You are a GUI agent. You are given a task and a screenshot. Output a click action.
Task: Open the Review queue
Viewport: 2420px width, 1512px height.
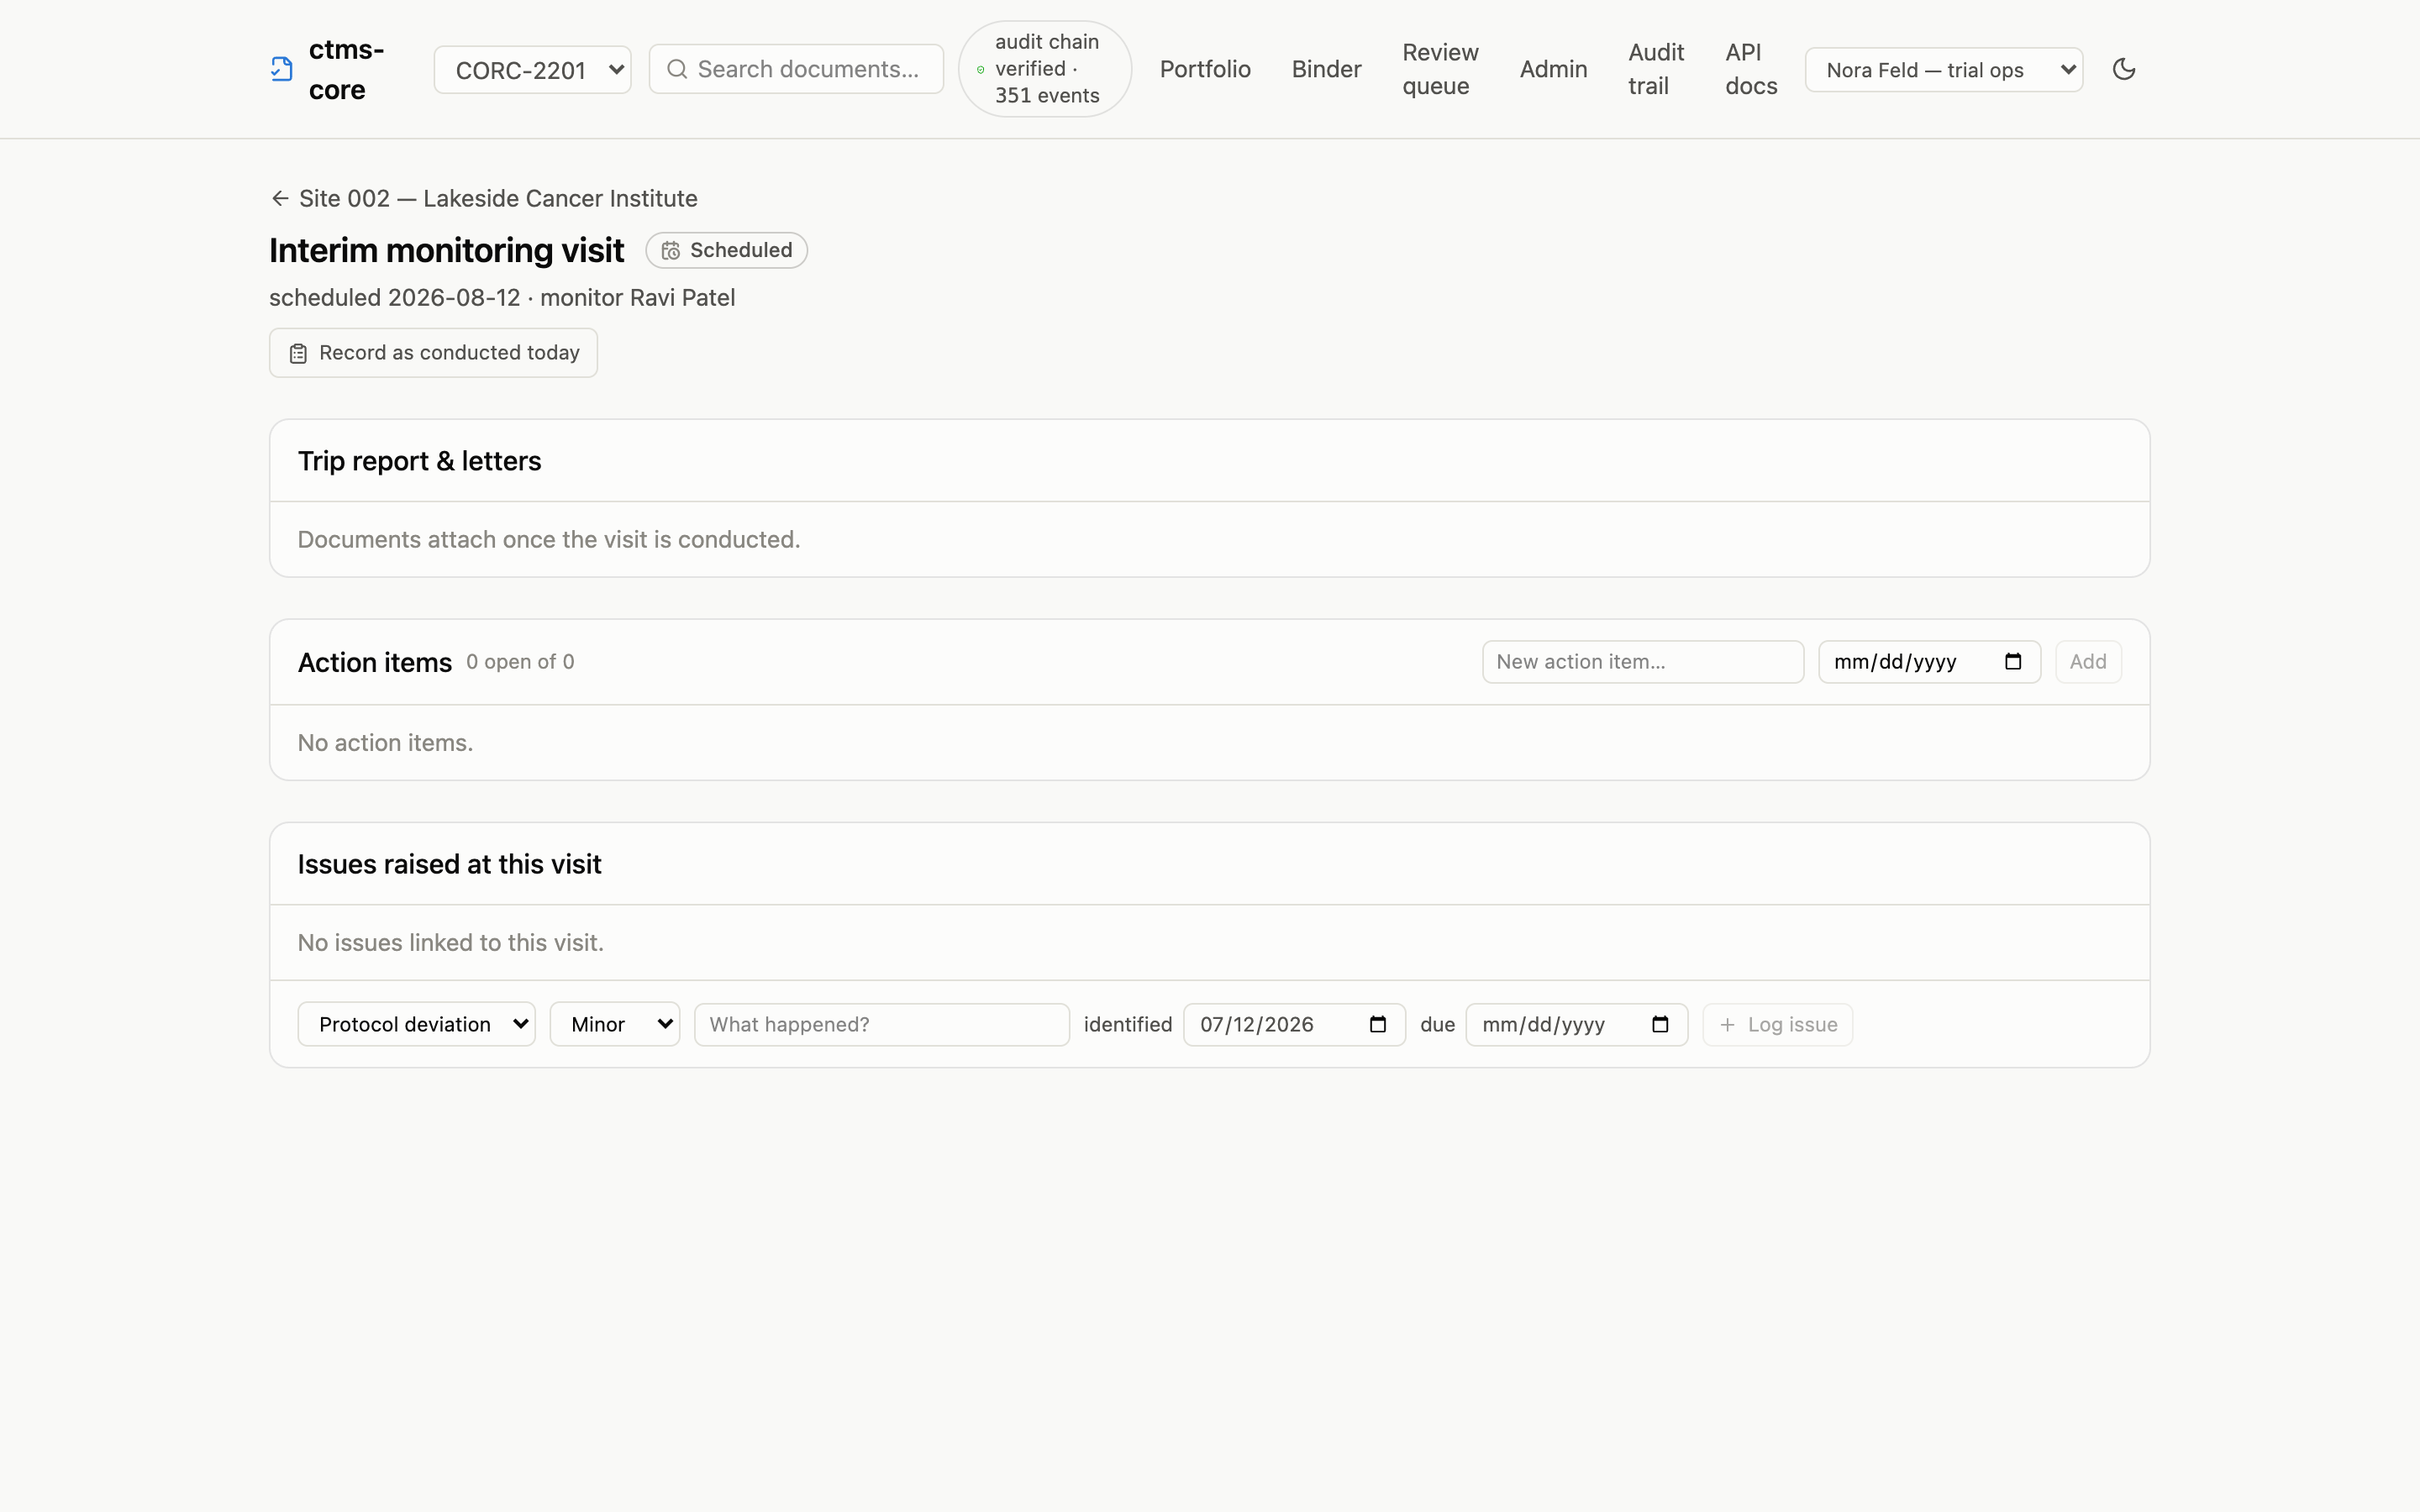1440,69
